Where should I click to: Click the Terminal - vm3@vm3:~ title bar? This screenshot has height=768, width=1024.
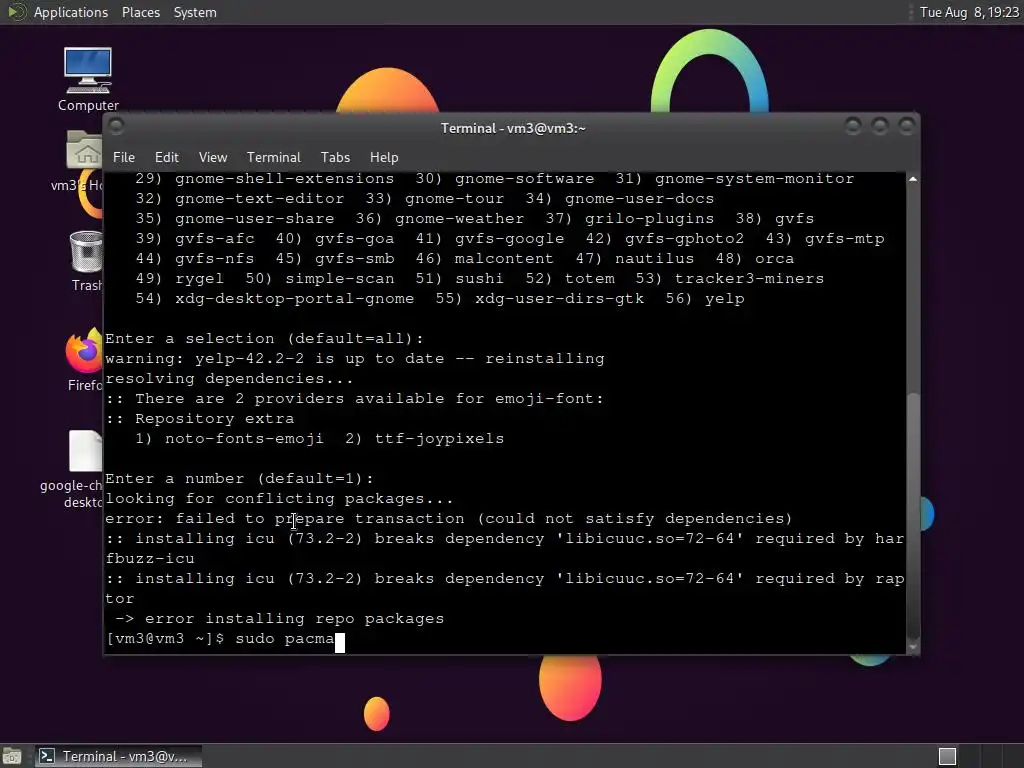click(x=513, y=128)
